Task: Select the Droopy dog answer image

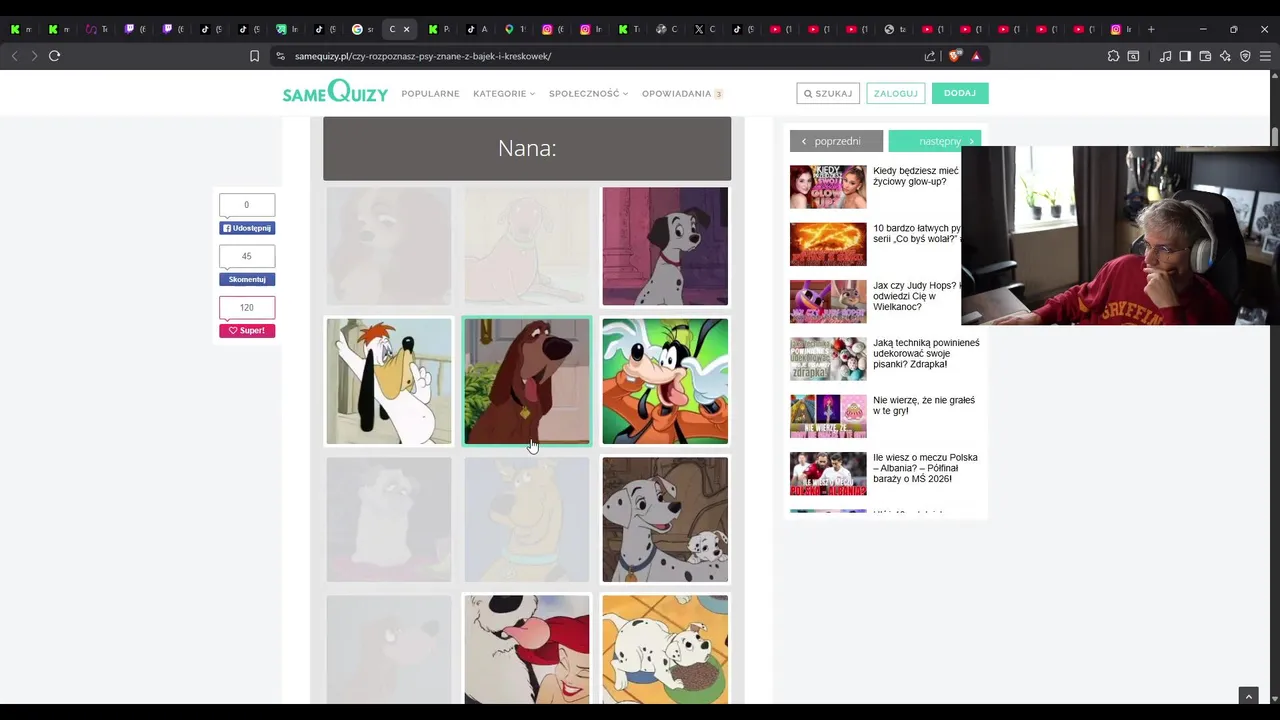Action: [389, 381]
